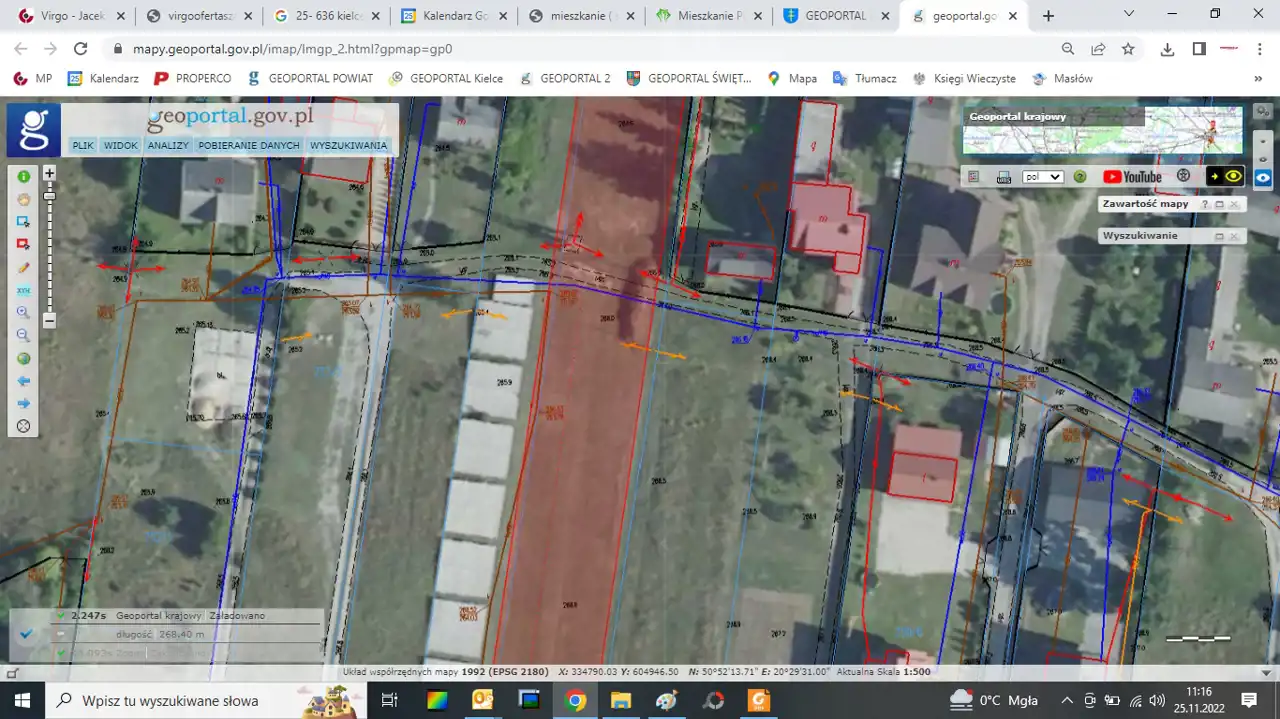Go to previous map view arrow
1280x719 pixels.
[x=23, y=381]
